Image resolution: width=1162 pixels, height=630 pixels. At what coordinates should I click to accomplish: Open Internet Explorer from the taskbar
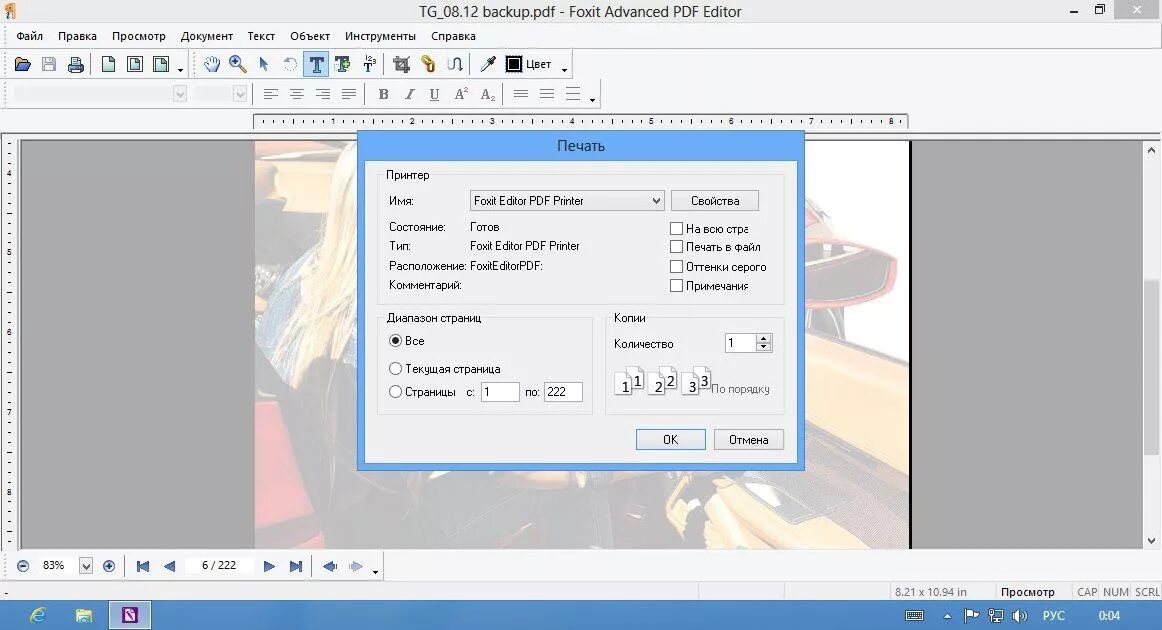click(x=37, y=615)
